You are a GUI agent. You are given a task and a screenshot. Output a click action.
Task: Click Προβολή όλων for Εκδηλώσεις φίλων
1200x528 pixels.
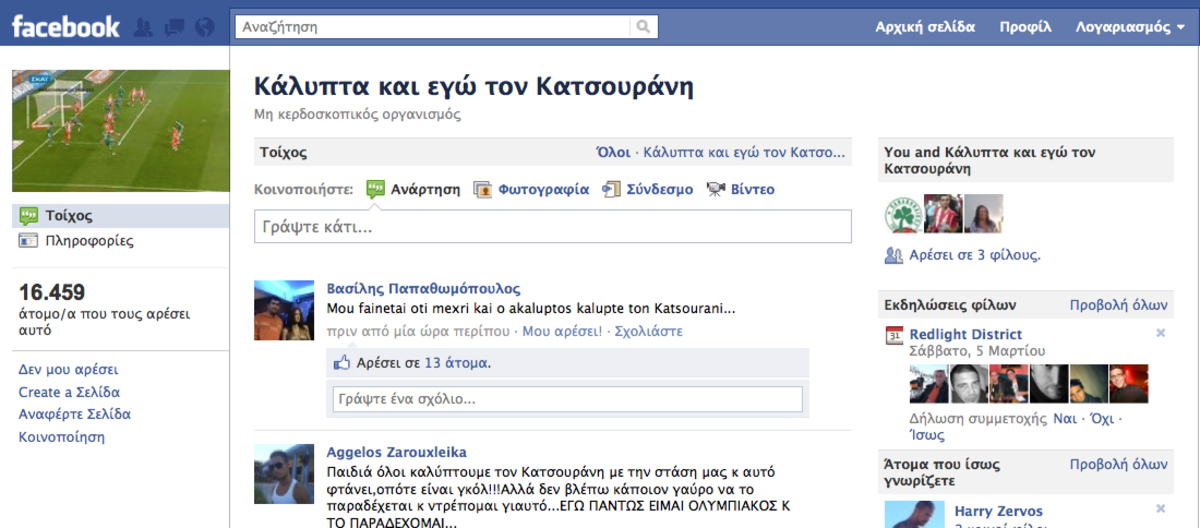pos(1118,304)
